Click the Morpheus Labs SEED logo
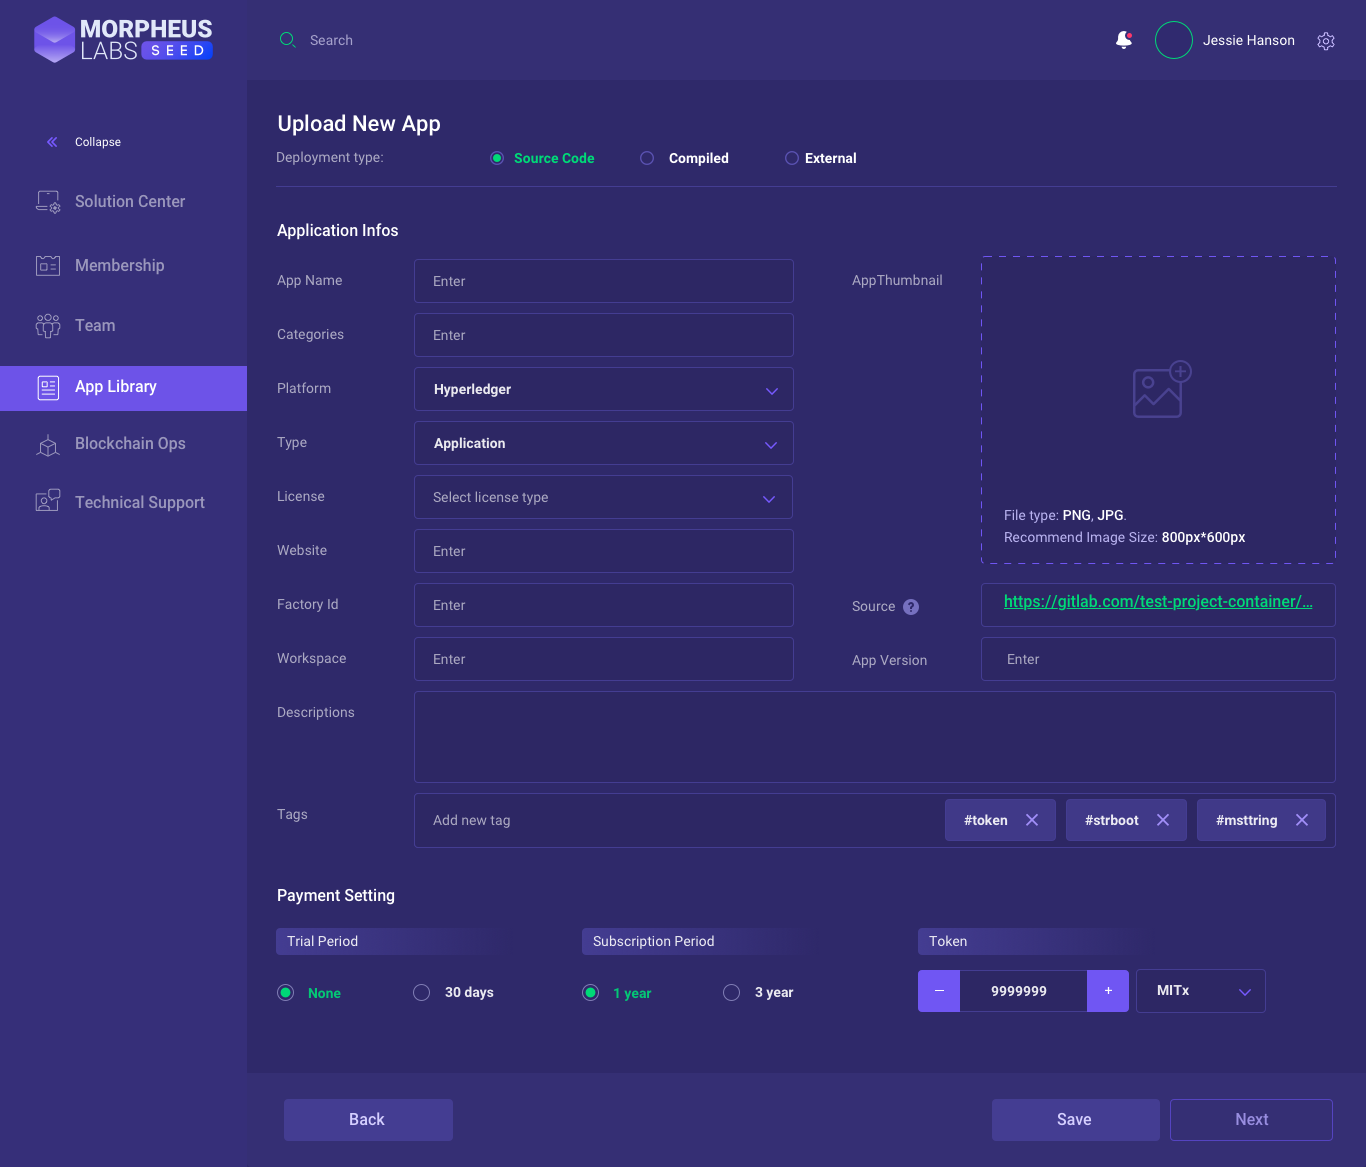This screenshot has height=1167, width=1366. click(123, 40)
